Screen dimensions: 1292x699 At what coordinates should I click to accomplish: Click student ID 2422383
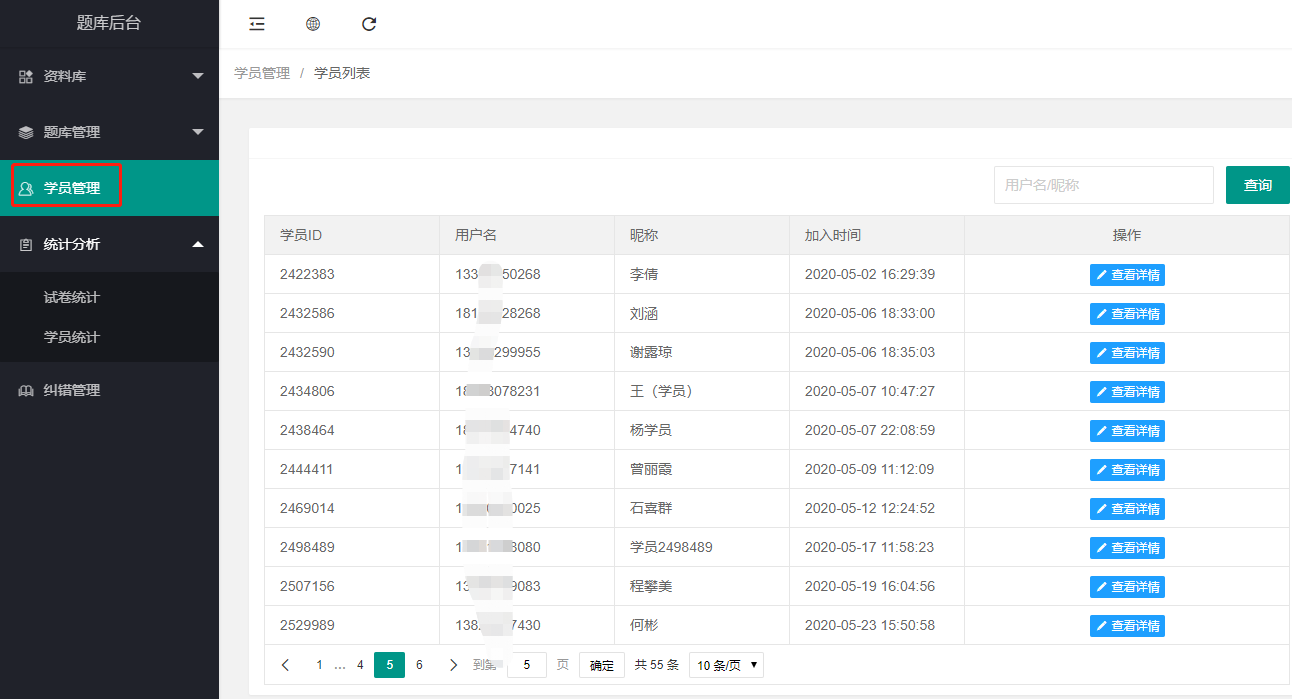click(307, 274)
